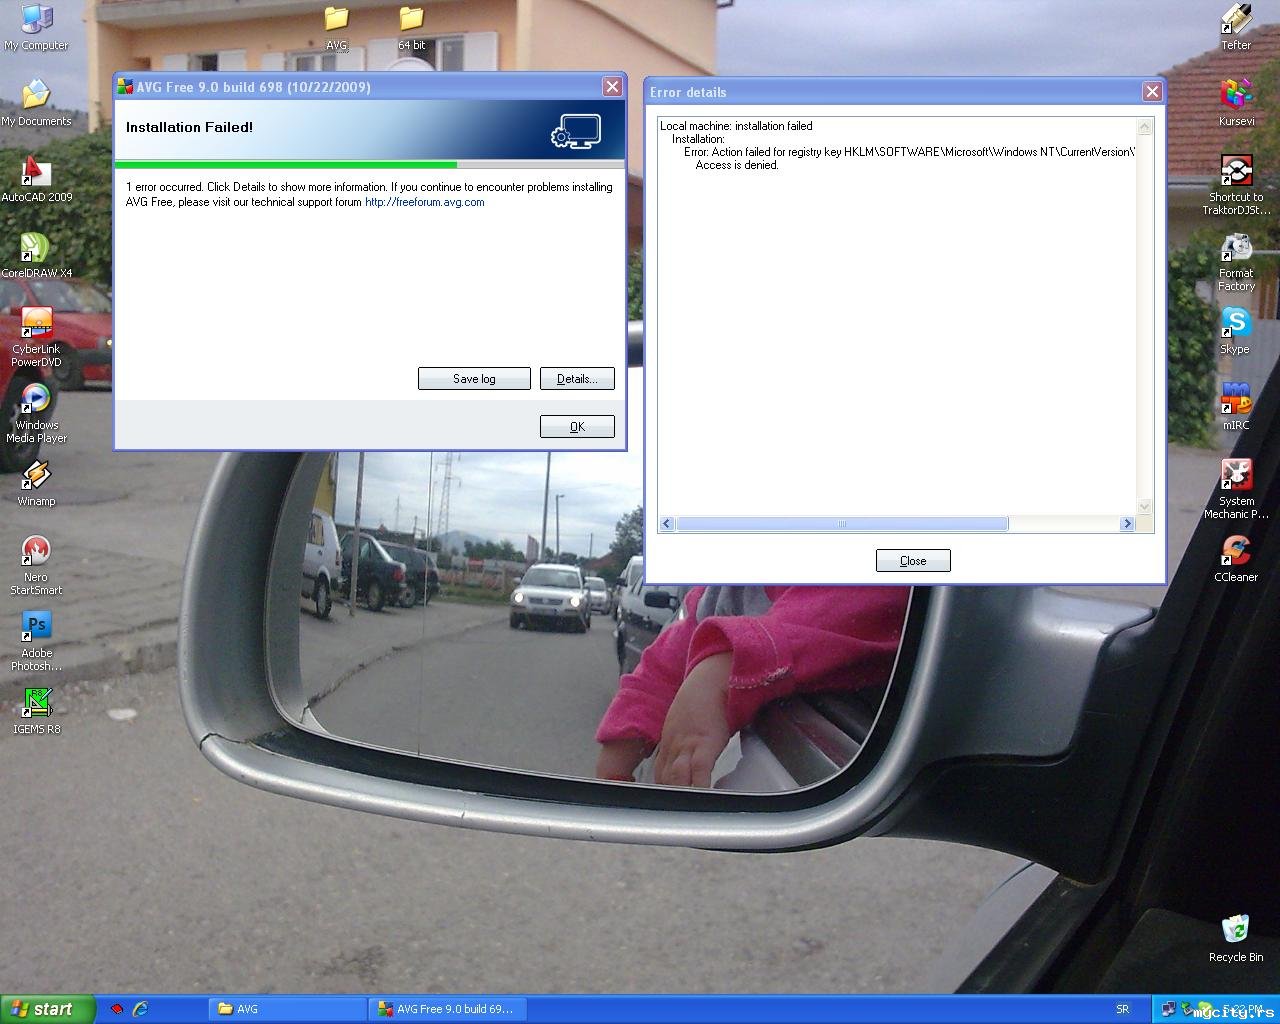Launch CCleaner from the desktop

[1236, 559]
